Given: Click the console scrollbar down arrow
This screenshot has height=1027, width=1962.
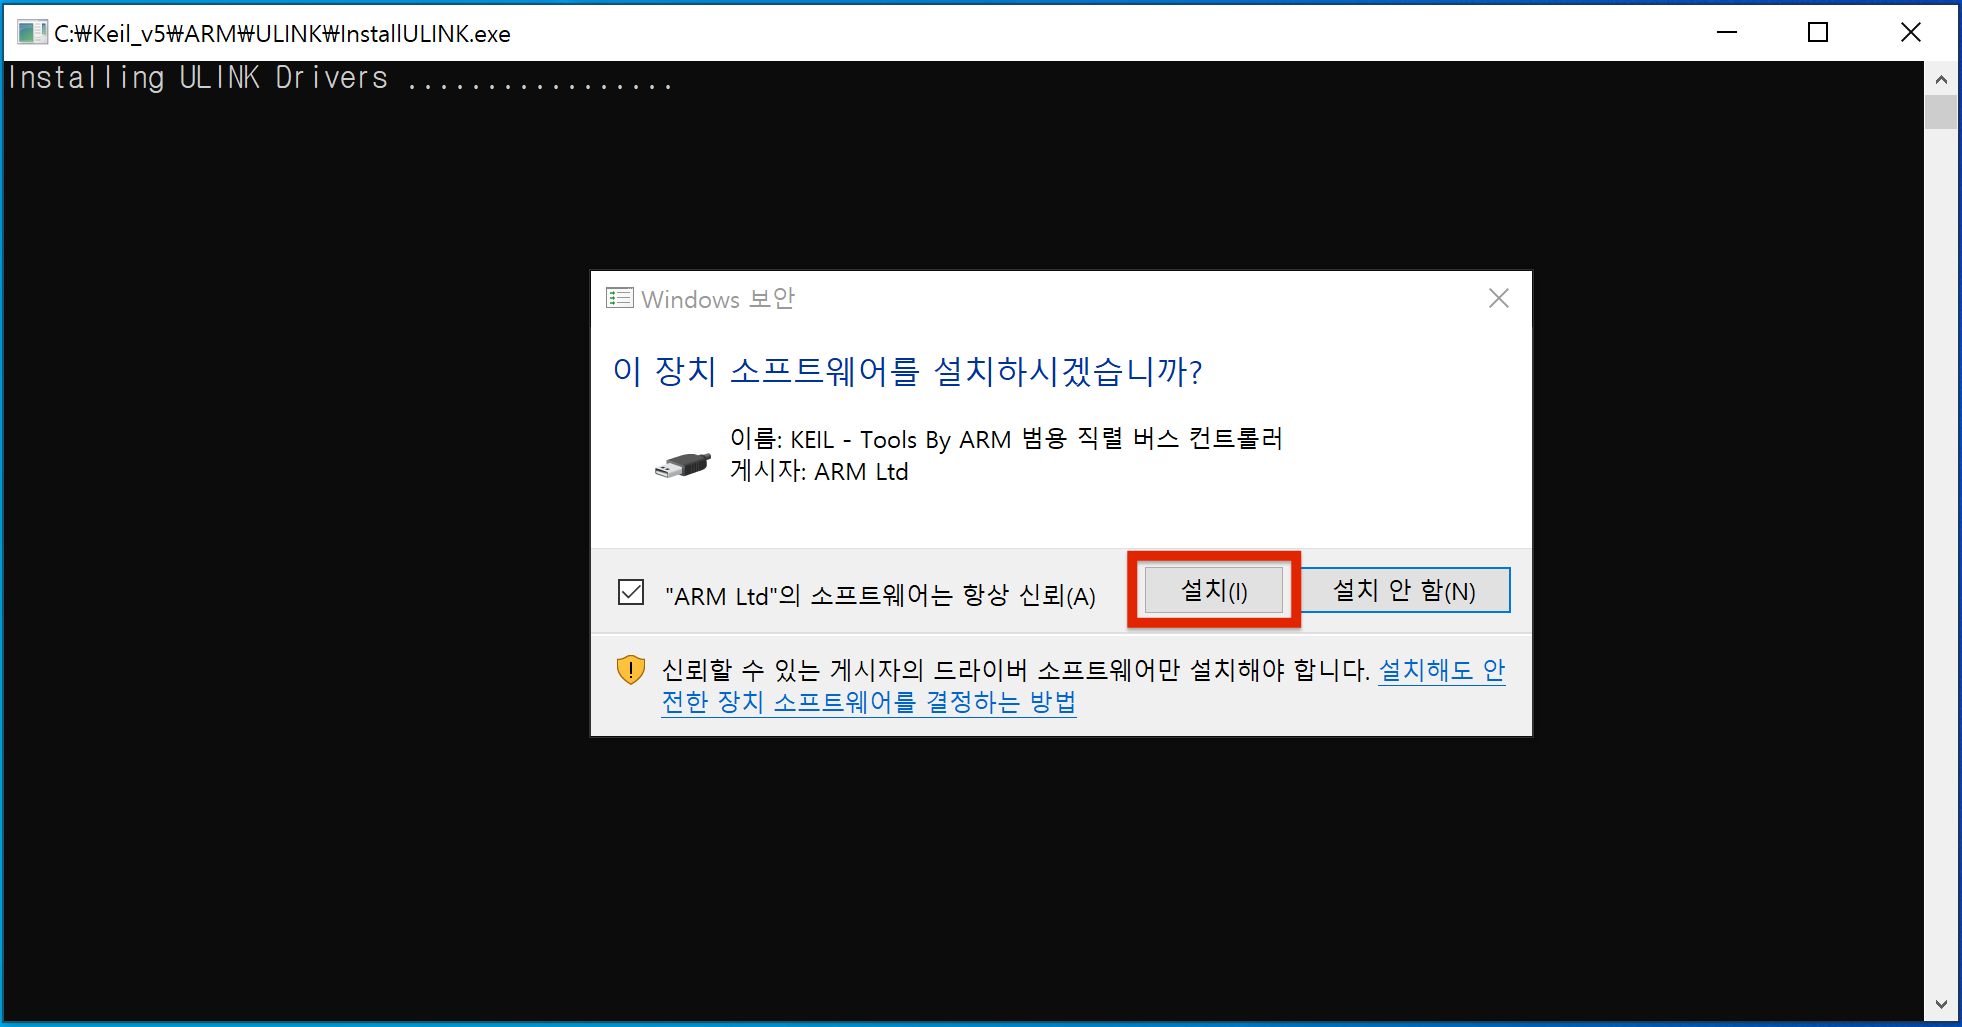Looking at the screenshot, I should coord(1940,1005).
